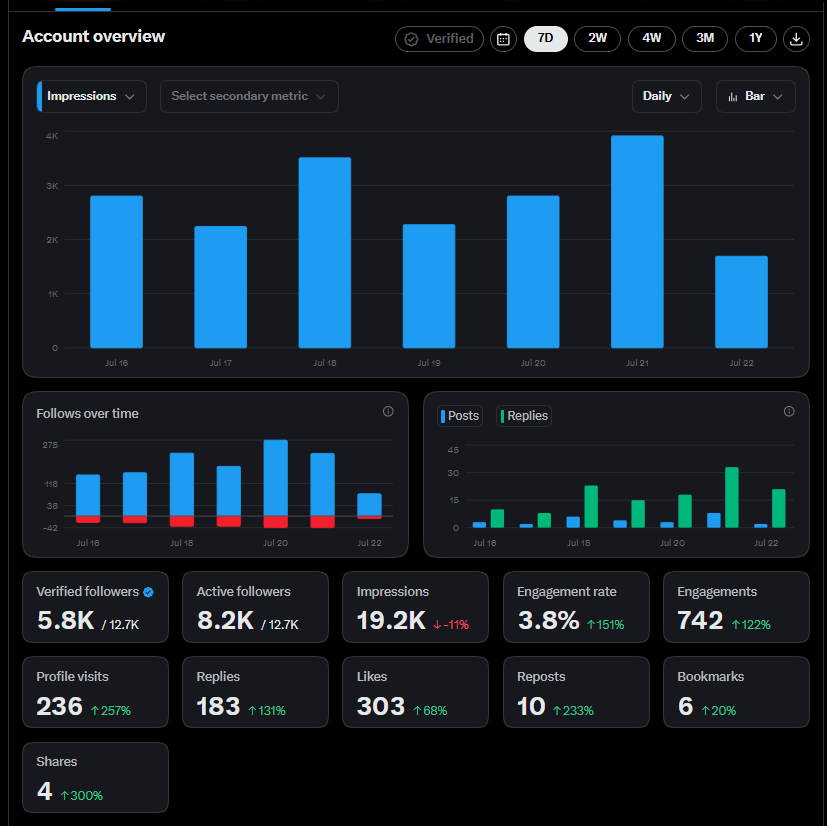The height and width of the screenshot is (826, 827).
Task: Click the 4K axis label in impressions chart
Action: [52, 136]
